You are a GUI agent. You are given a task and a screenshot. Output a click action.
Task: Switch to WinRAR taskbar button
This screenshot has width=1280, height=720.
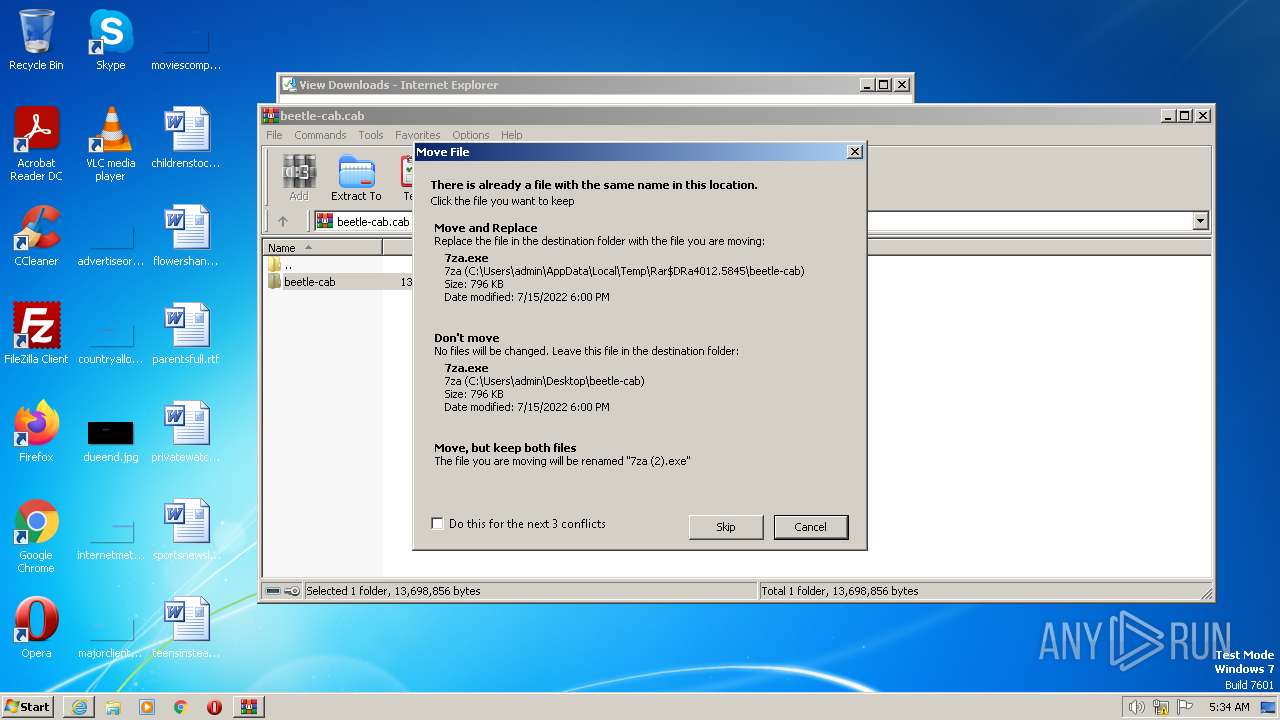coord(248,707)
